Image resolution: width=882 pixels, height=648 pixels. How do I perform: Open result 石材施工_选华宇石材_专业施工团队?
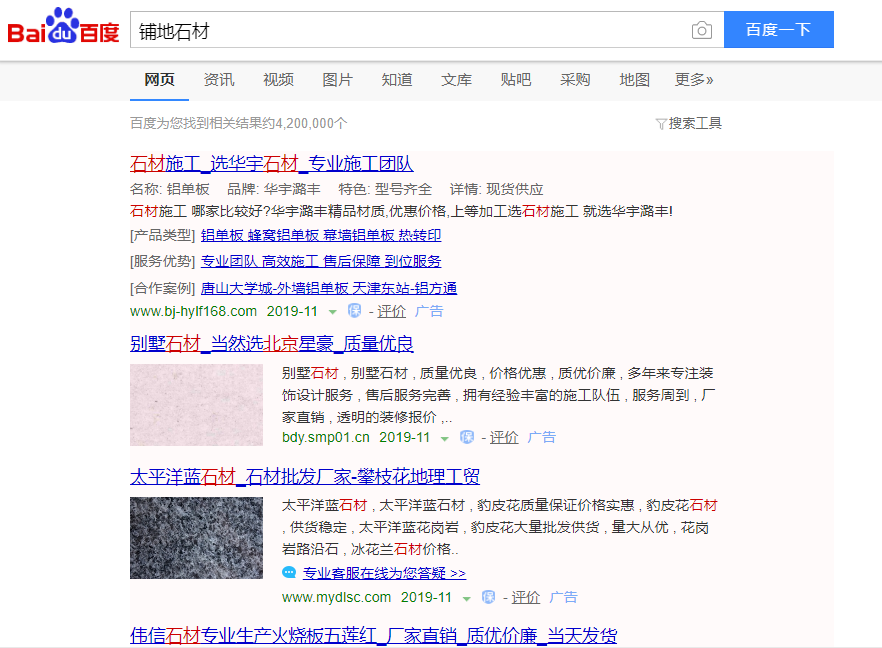point(272,164)
